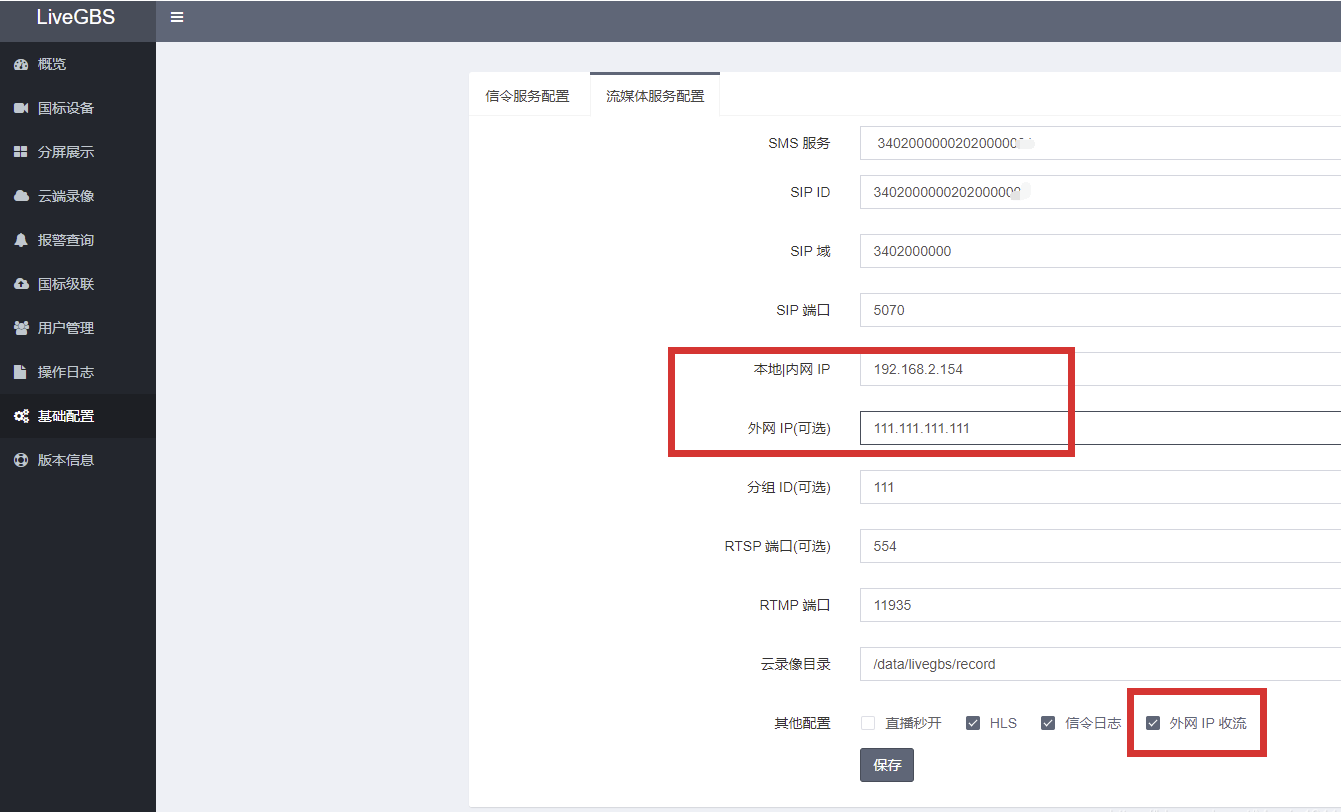The image size is (1341, 812).
Task: Toggle the sidebar hamburger menu icon
Action: [x=177, y=17]
